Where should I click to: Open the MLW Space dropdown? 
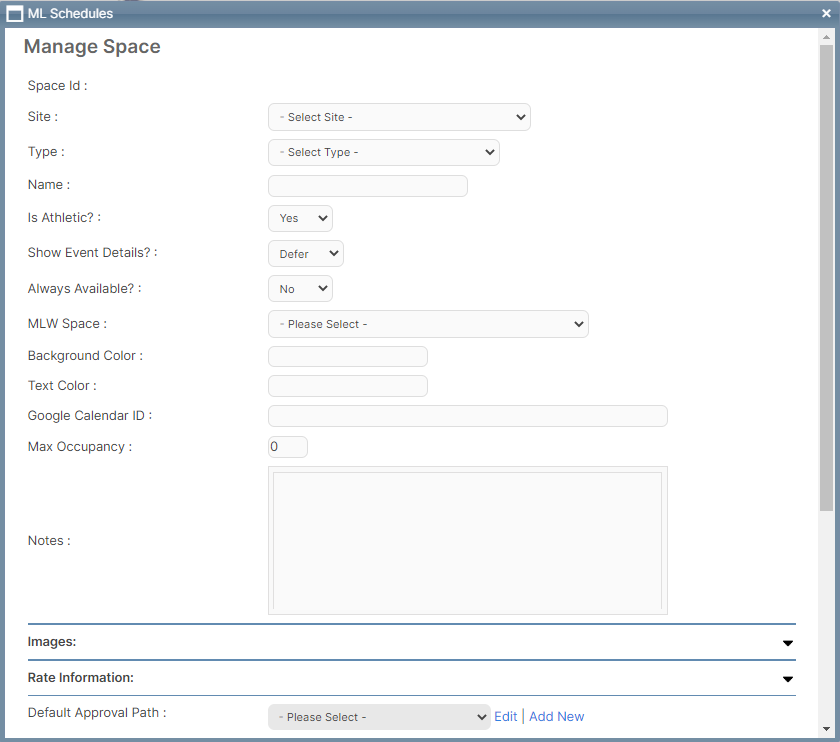pyautogui.click(x=428, y=324)
